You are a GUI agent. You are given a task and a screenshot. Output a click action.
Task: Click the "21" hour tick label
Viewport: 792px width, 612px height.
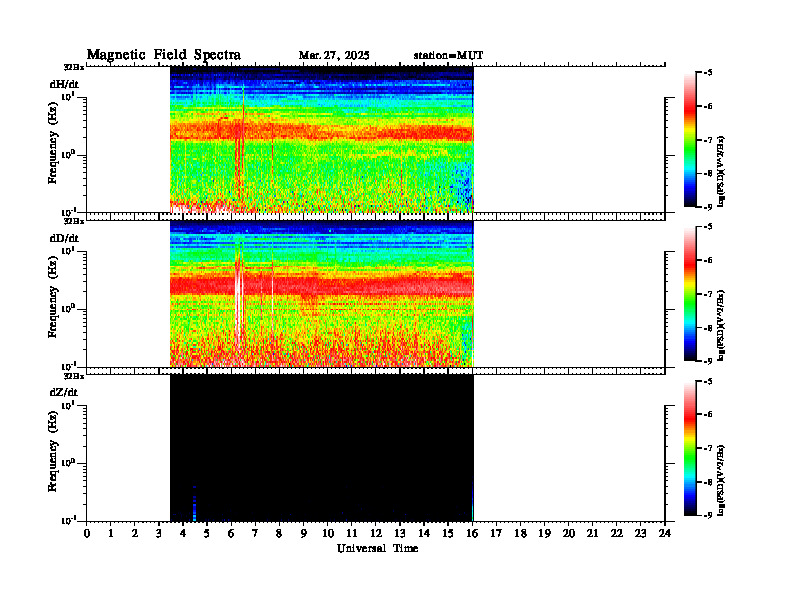(592, 534)
